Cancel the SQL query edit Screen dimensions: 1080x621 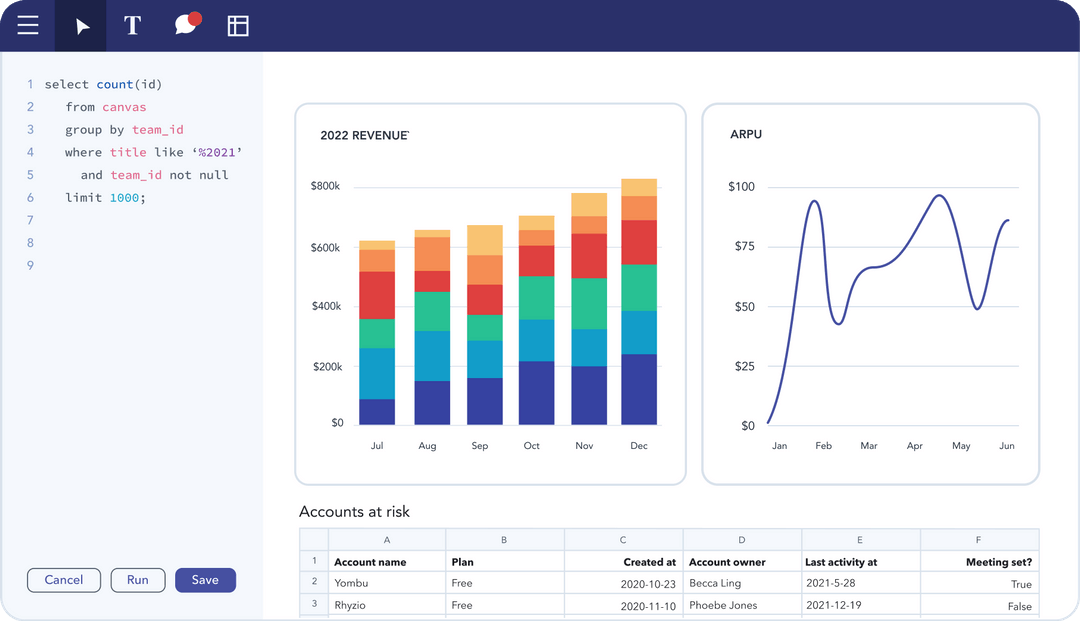(64, 580)
